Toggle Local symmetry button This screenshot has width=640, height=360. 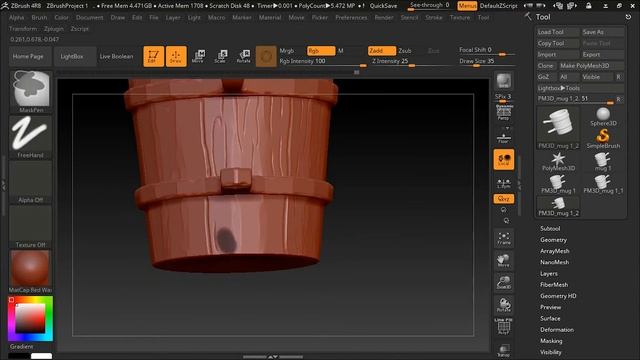pos(504,159)
